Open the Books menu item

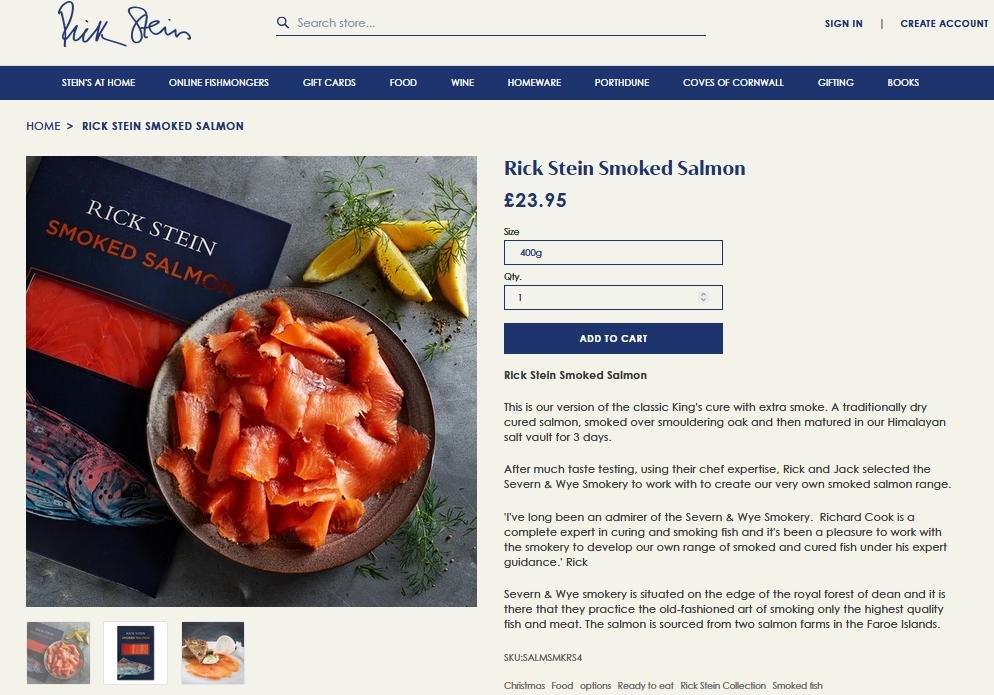(x=903, y=82)
